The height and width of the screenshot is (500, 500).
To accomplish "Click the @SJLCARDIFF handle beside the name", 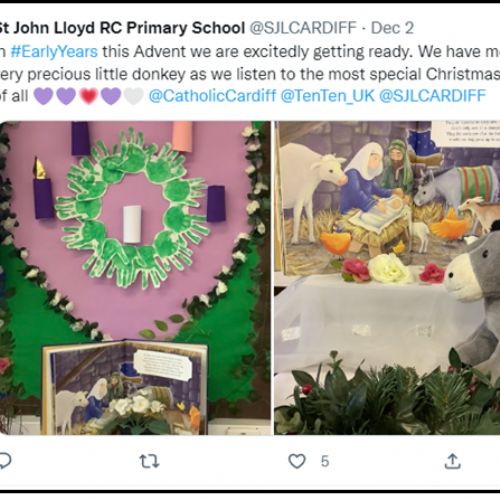I will pyautogui.click(x=303, y=28).
